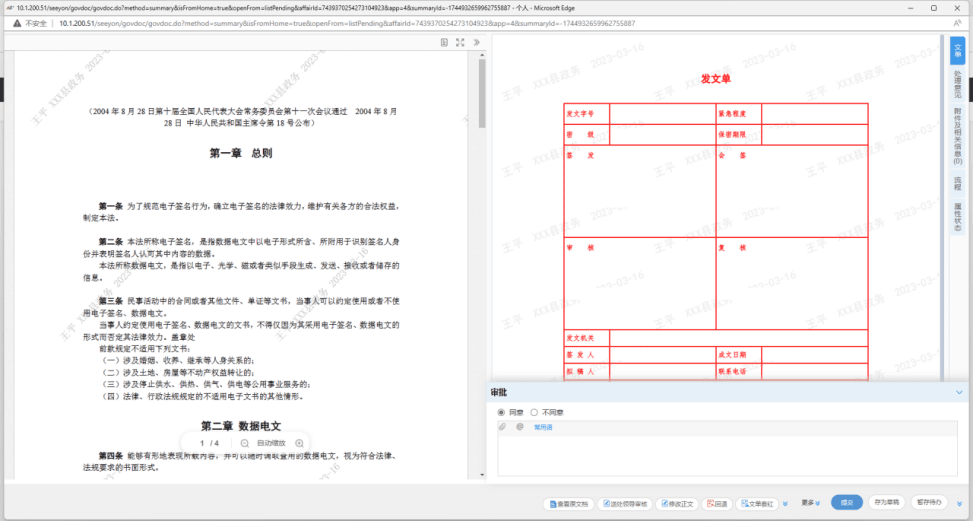
Task: Click the read aloud icon in address bar
Action: 957,23
